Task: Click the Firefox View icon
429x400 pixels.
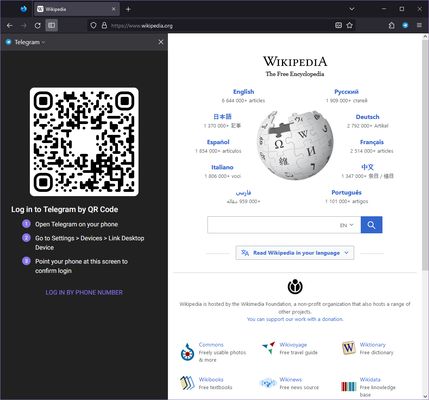Action: pyautogui.click(x=23, y=9)
